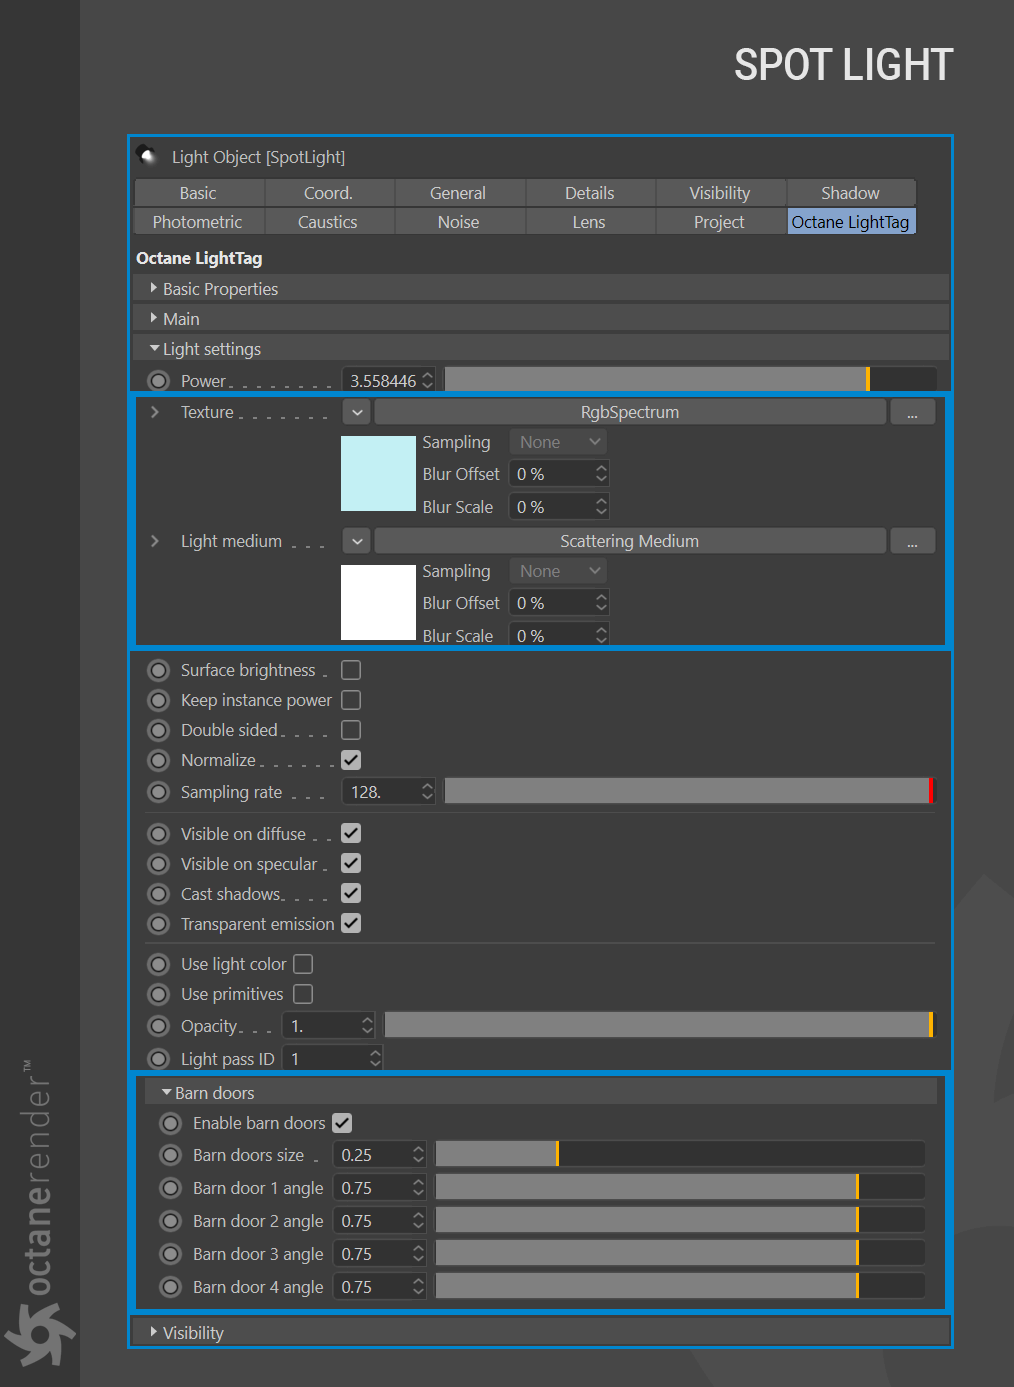Expand the Light medium row chevron
This screenshot has height=1387, width=1014.
(x=154, y=541)
